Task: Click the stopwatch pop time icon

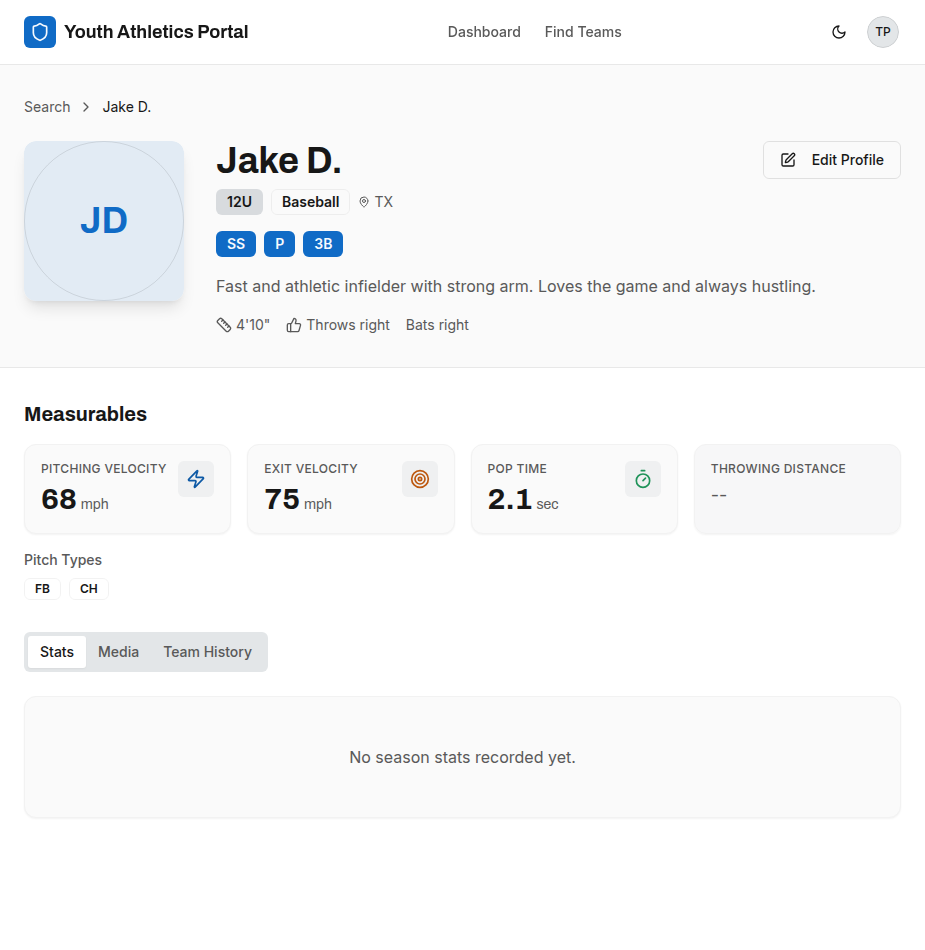Action: pos(643,479)
